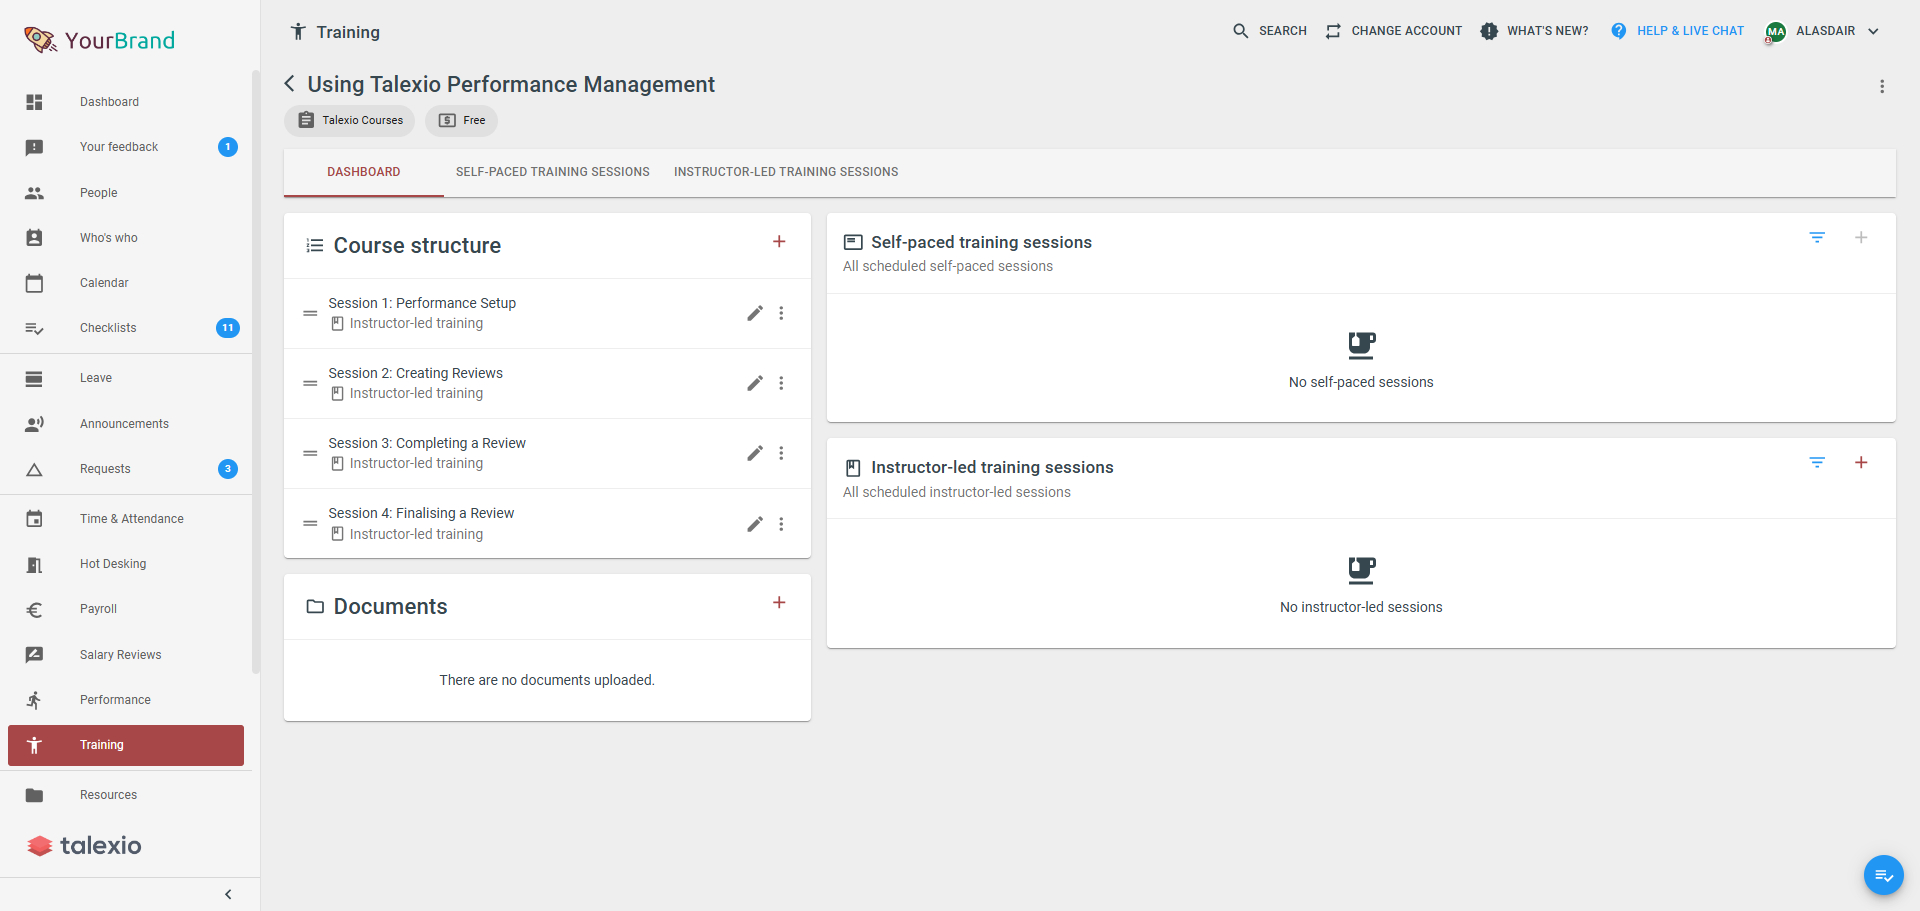Open the Calendar page
The height and width of the screenshot is (911, 1920).
coord(126,283)
